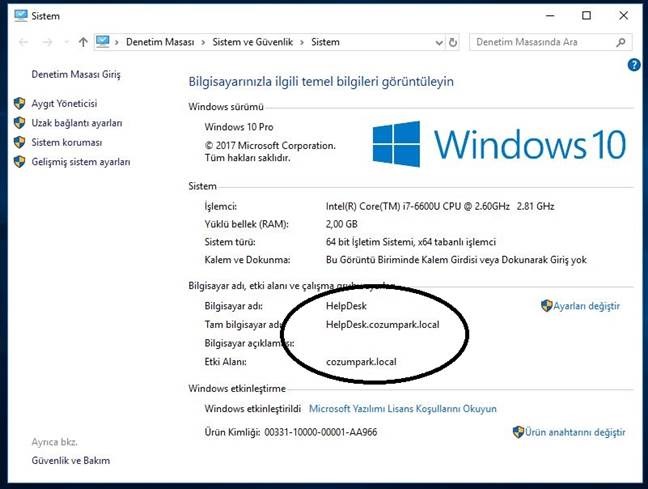Select Denetim Masası breadcrumb
The image size is (648, 489).
coord(160,42)
